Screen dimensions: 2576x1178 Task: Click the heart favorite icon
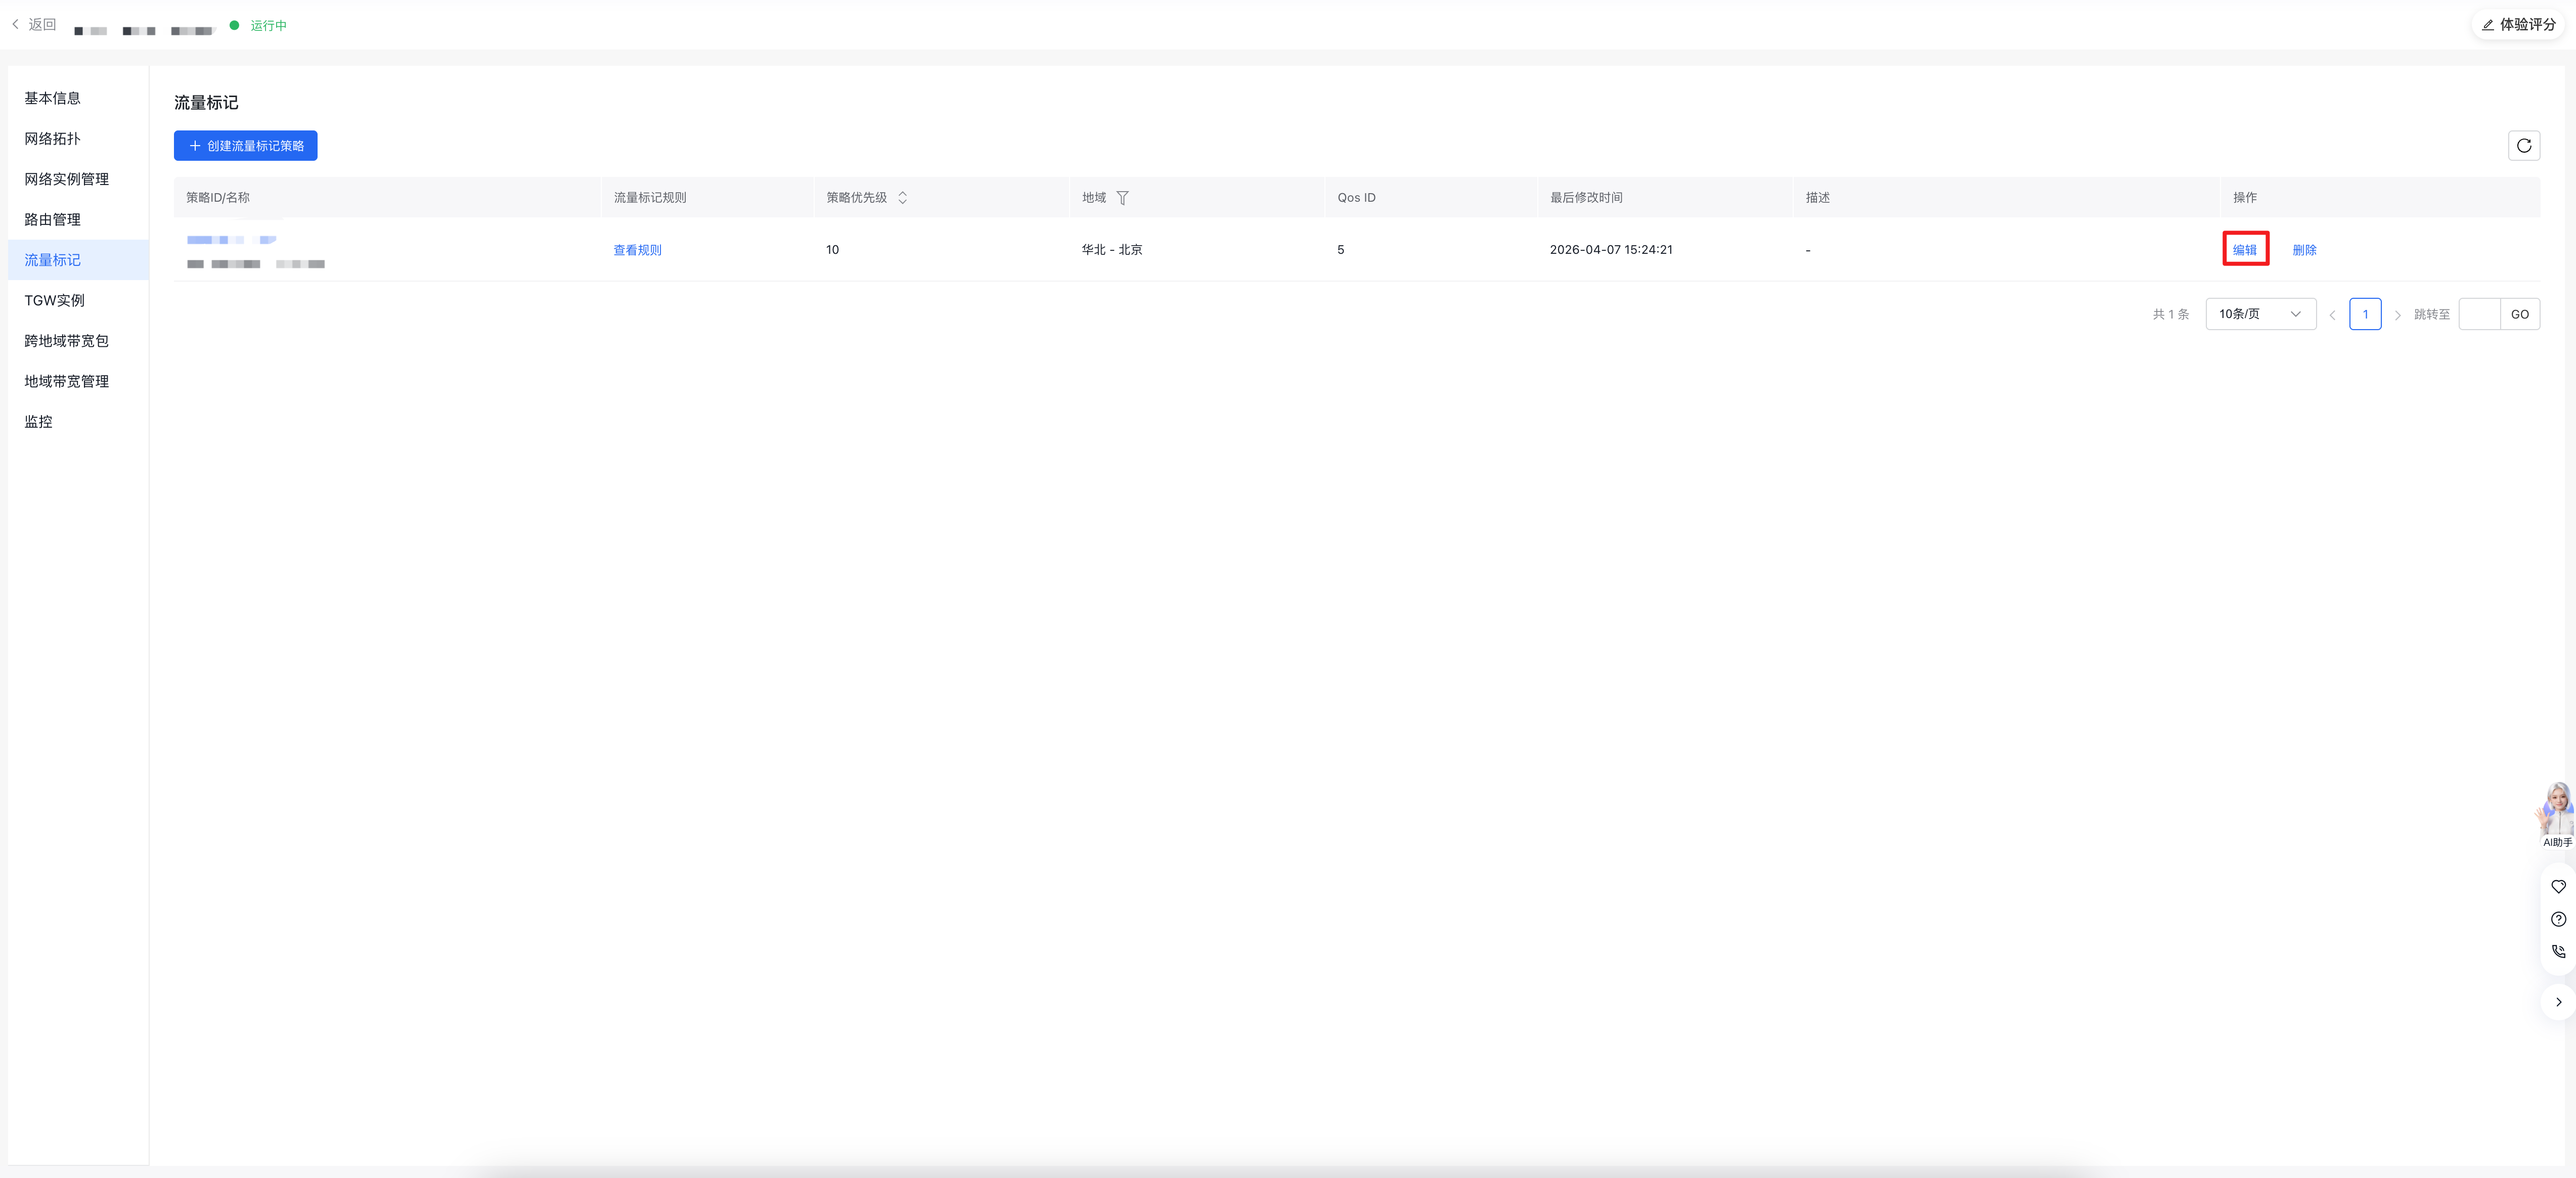pos(2558,887)
